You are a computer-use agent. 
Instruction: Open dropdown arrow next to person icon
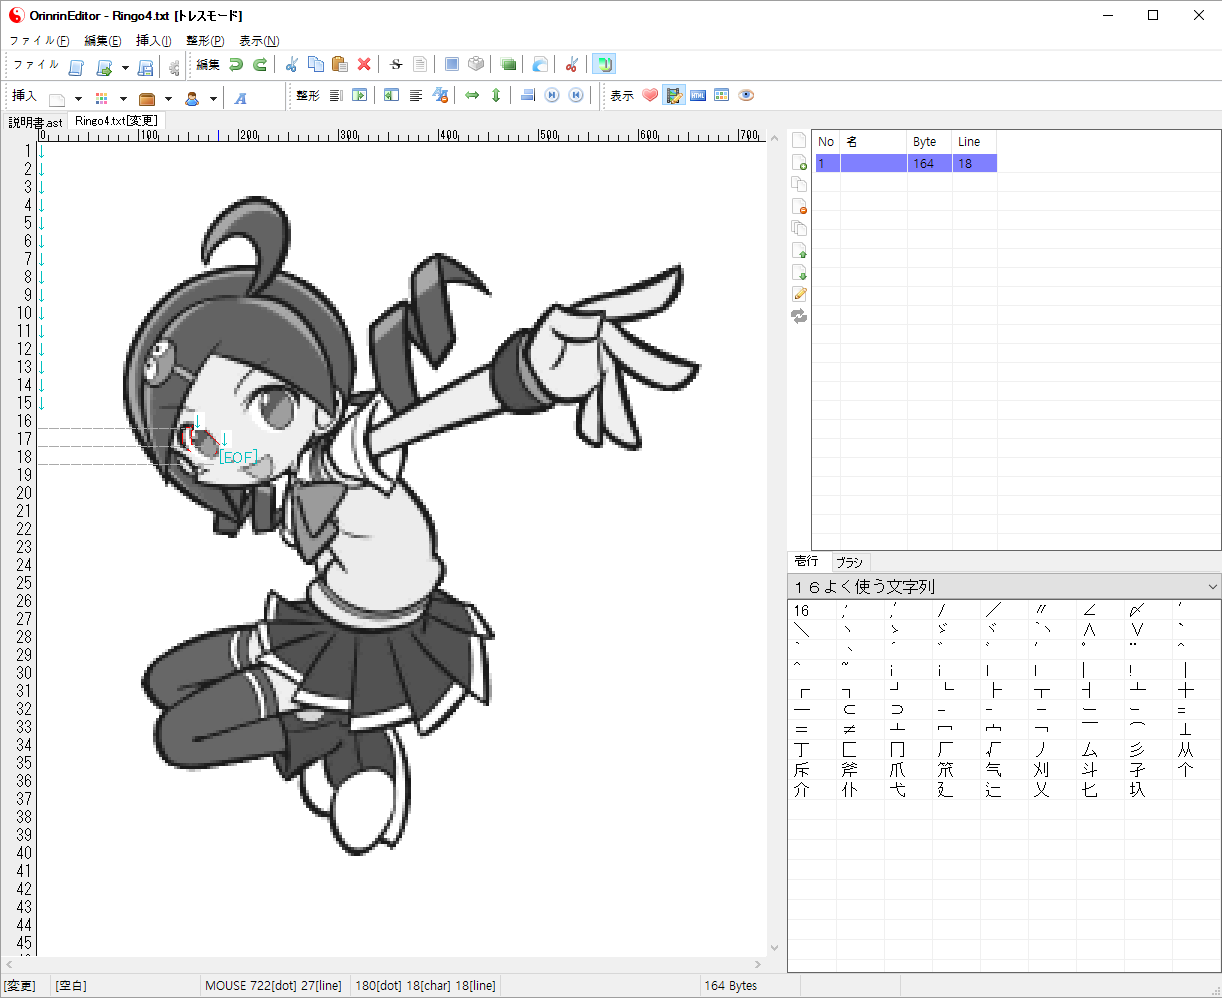coord(213,99)
